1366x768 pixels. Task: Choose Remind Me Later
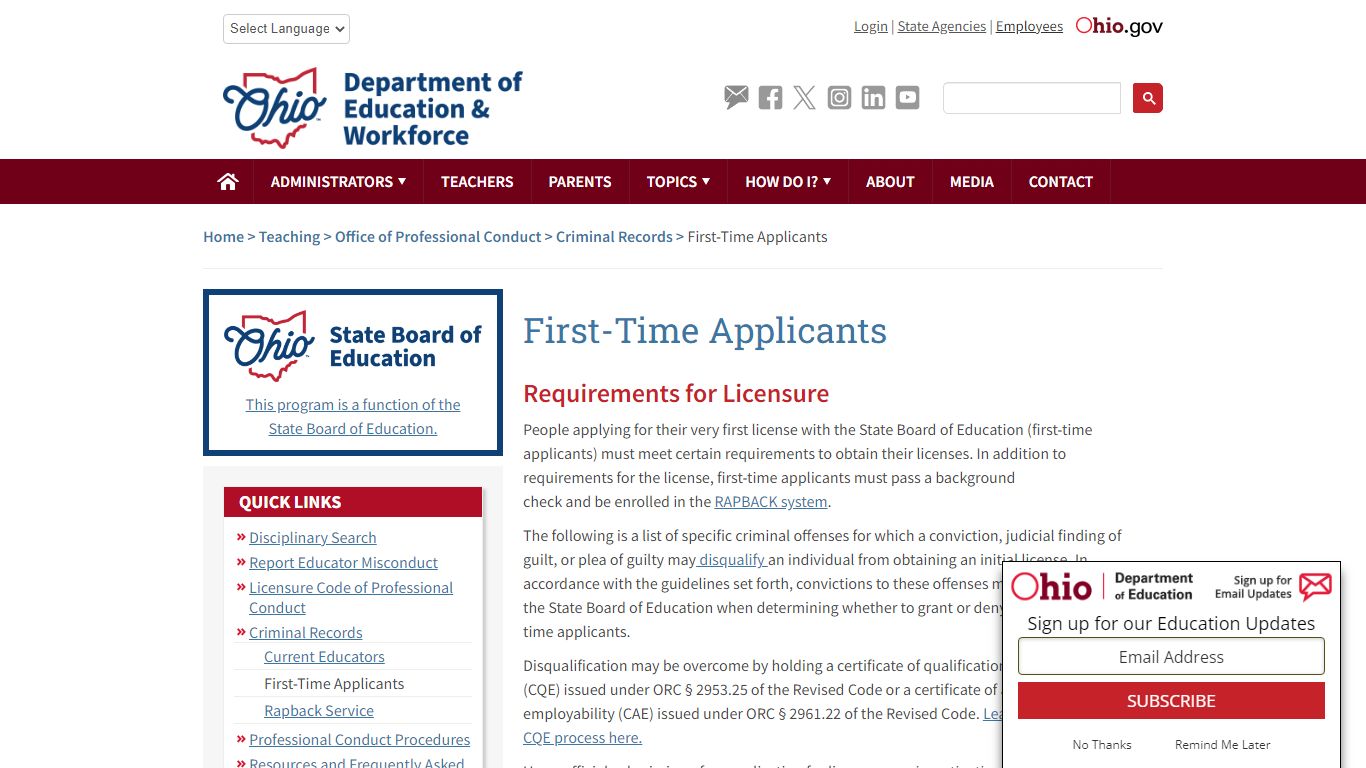coord(1223,745)
